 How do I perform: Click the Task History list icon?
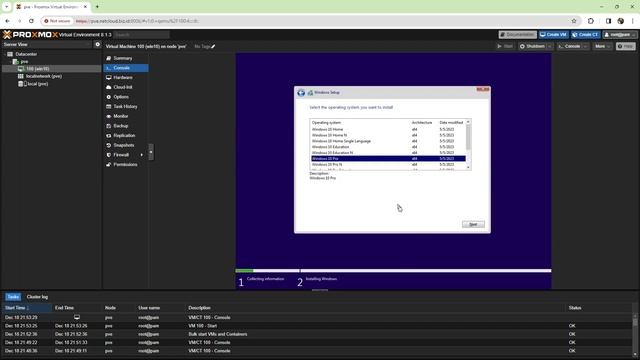click(109, 107)
